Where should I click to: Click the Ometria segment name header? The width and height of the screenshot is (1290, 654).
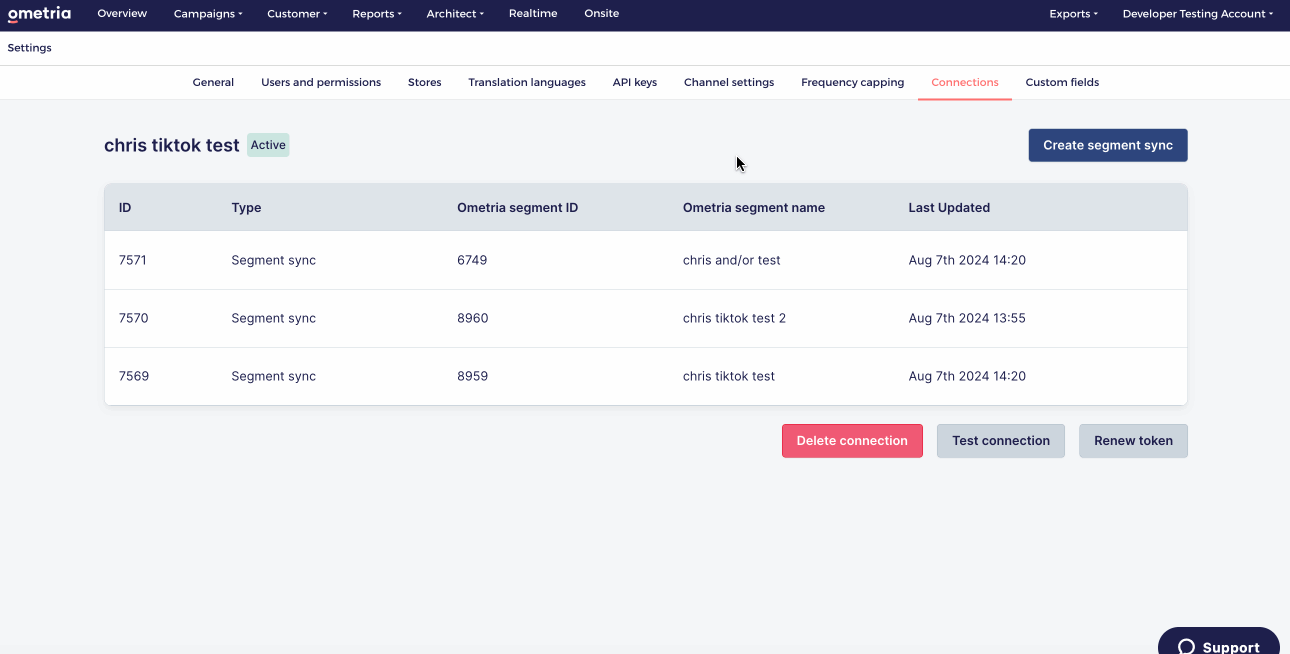(x=754, y=208)
